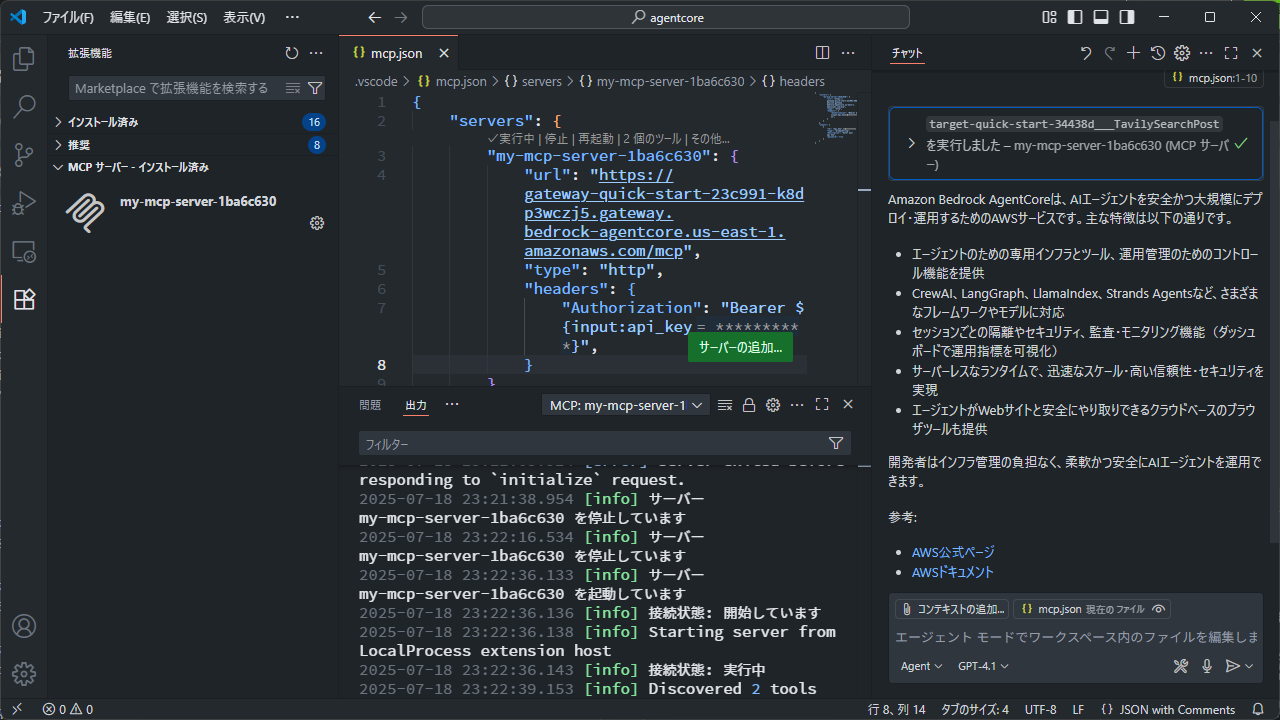Open the 表示(V) menu

pos(244,17)
